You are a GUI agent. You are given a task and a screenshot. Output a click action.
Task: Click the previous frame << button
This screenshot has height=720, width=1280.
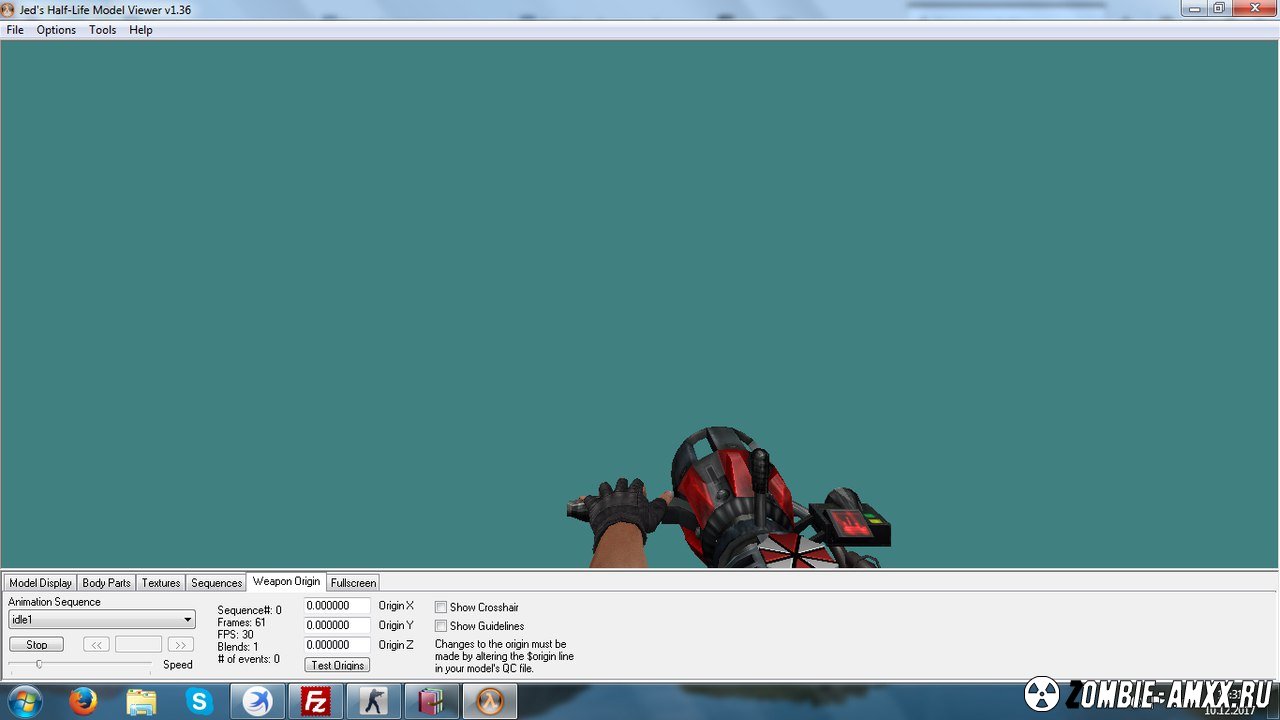tap(96, 645)
